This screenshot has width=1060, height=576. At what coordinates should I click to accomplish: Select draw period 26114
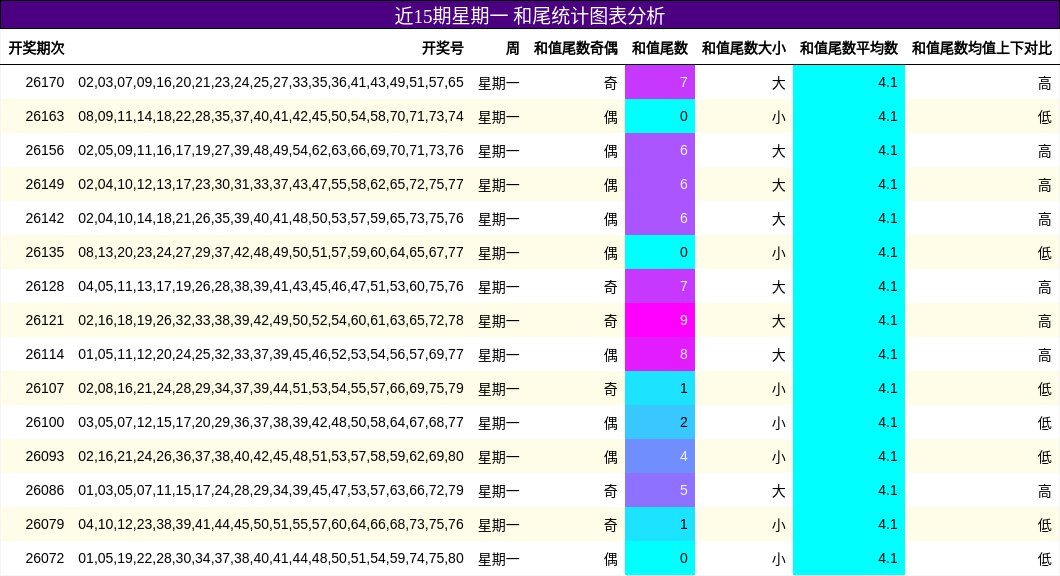click(45, 354)
